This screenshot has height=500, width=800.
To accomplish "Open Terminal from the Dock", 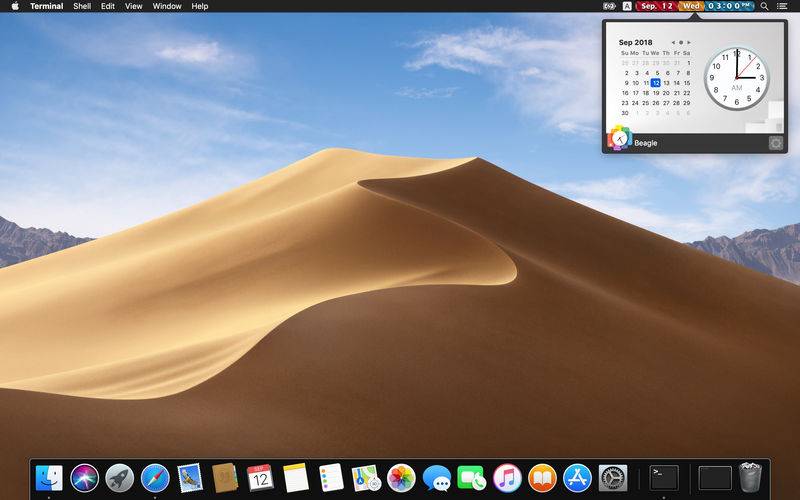I will [663, 478].
